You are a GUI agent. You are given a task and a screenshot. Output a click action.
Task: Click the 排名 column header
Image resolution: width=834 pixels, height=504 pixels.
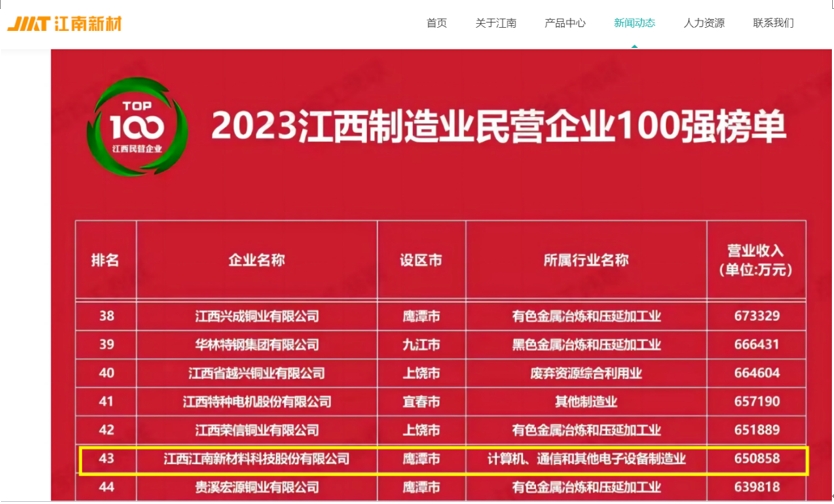click(105, 260)
